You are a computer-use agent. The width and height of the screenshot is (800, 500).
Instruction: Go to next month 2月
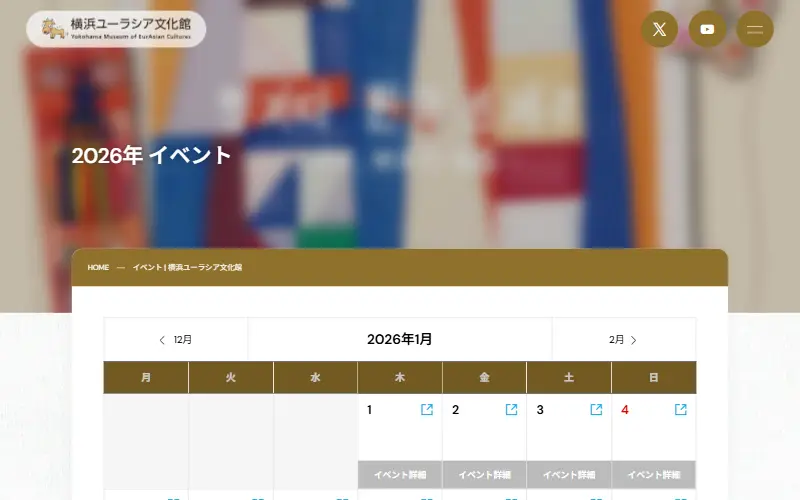pos(623,340)
